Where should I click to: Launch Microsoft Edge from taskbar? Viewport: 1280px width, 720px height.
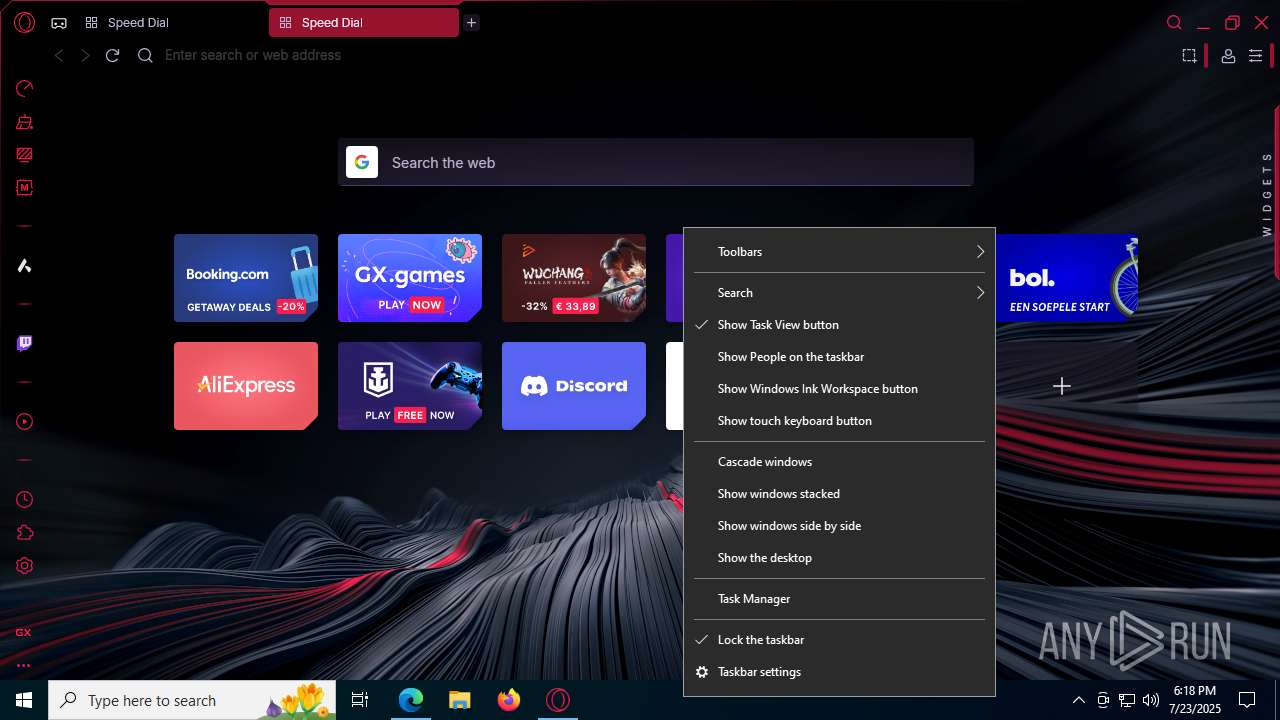[x=411, y=700]
